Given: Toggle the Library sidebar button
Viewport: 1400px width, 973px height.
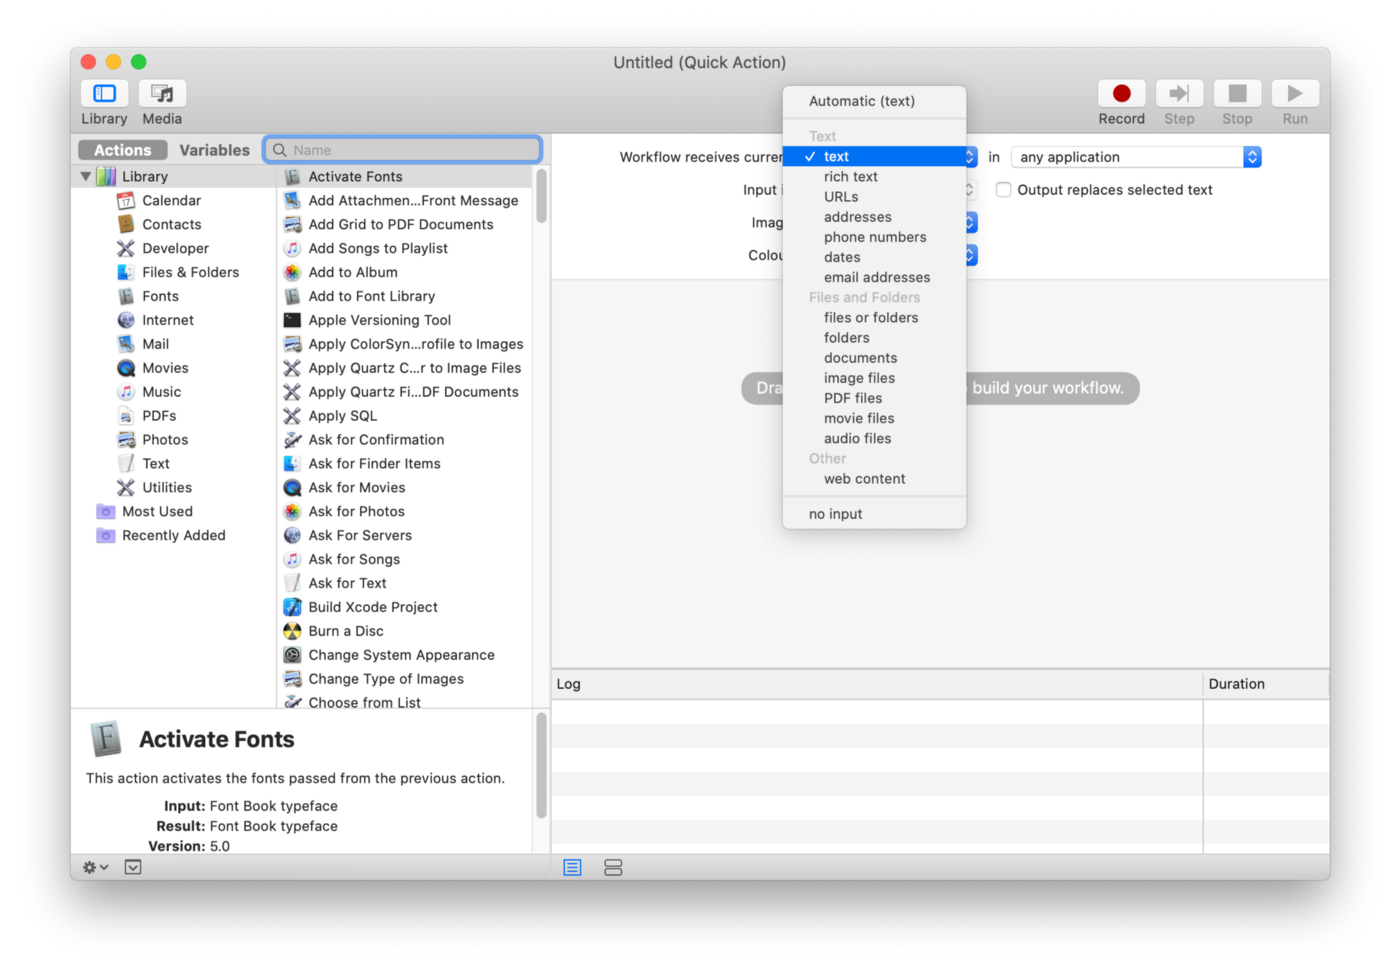Looking at the screenshot, I should click(x=104, y=93).
